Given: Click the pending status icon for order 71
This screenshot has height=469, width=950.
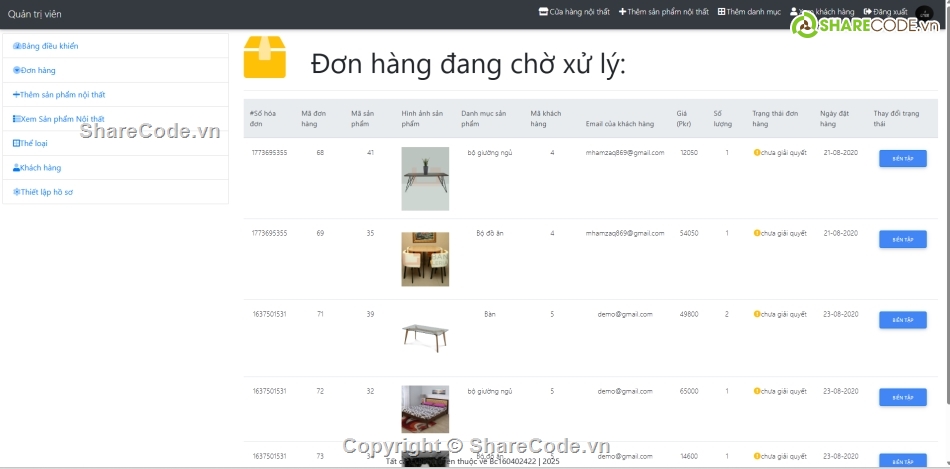Looking at the screenshot, I should pyautogui.click(x=757, y=314).
